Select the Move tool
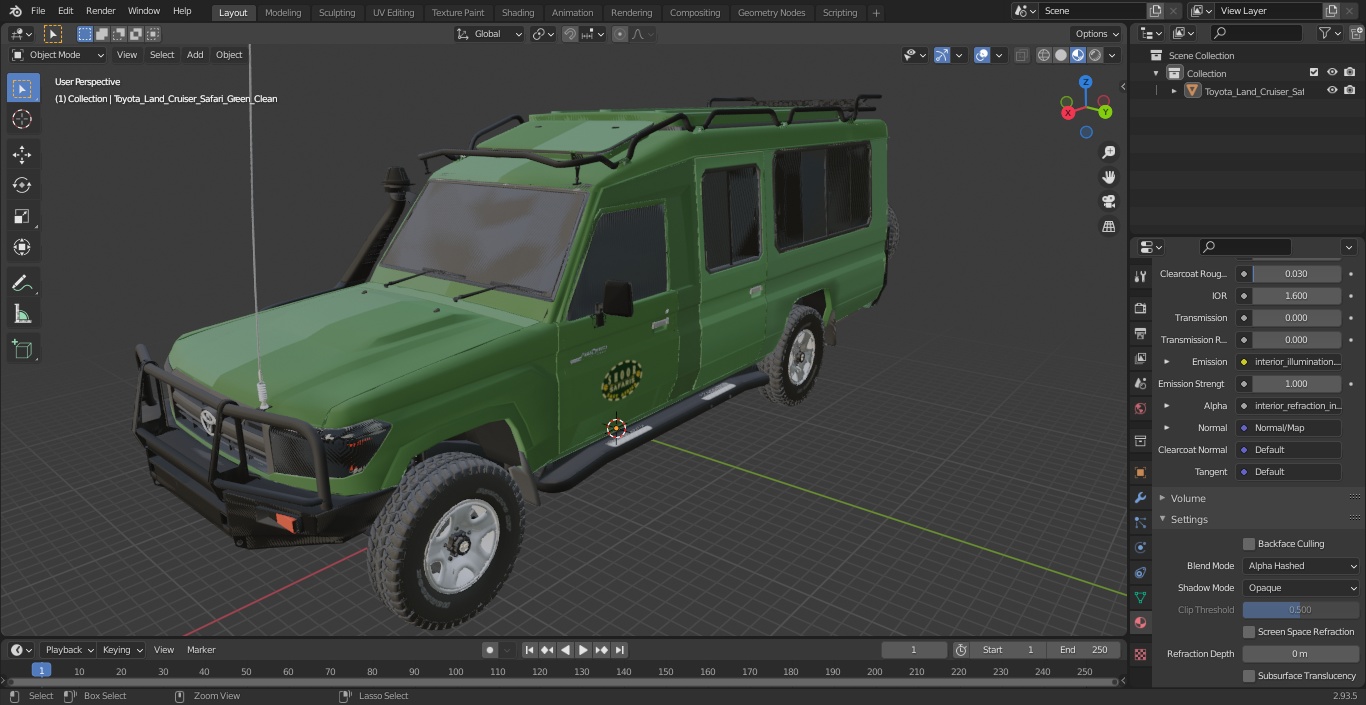Viewport: 1366px width, 705px height. coord(22,154)
